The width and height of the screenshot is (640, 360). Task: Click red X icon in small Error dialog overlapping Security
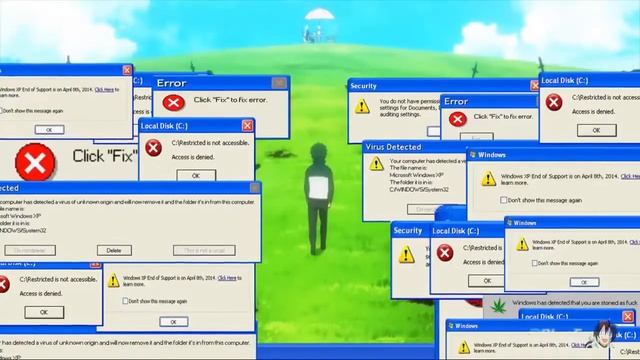click(458, 119)
